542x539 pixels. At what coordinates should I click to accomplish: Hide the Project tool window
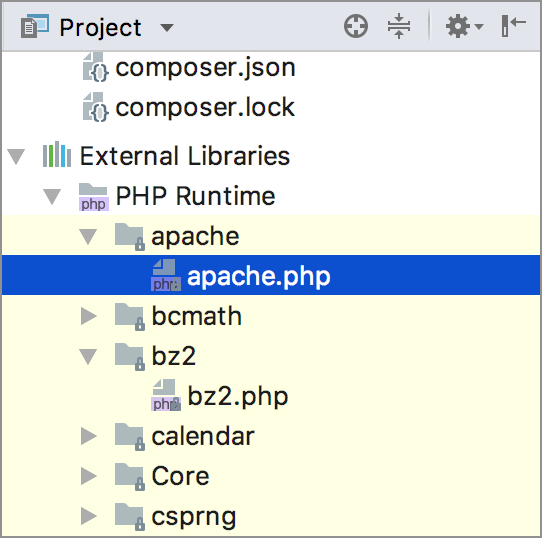point(513,26)
